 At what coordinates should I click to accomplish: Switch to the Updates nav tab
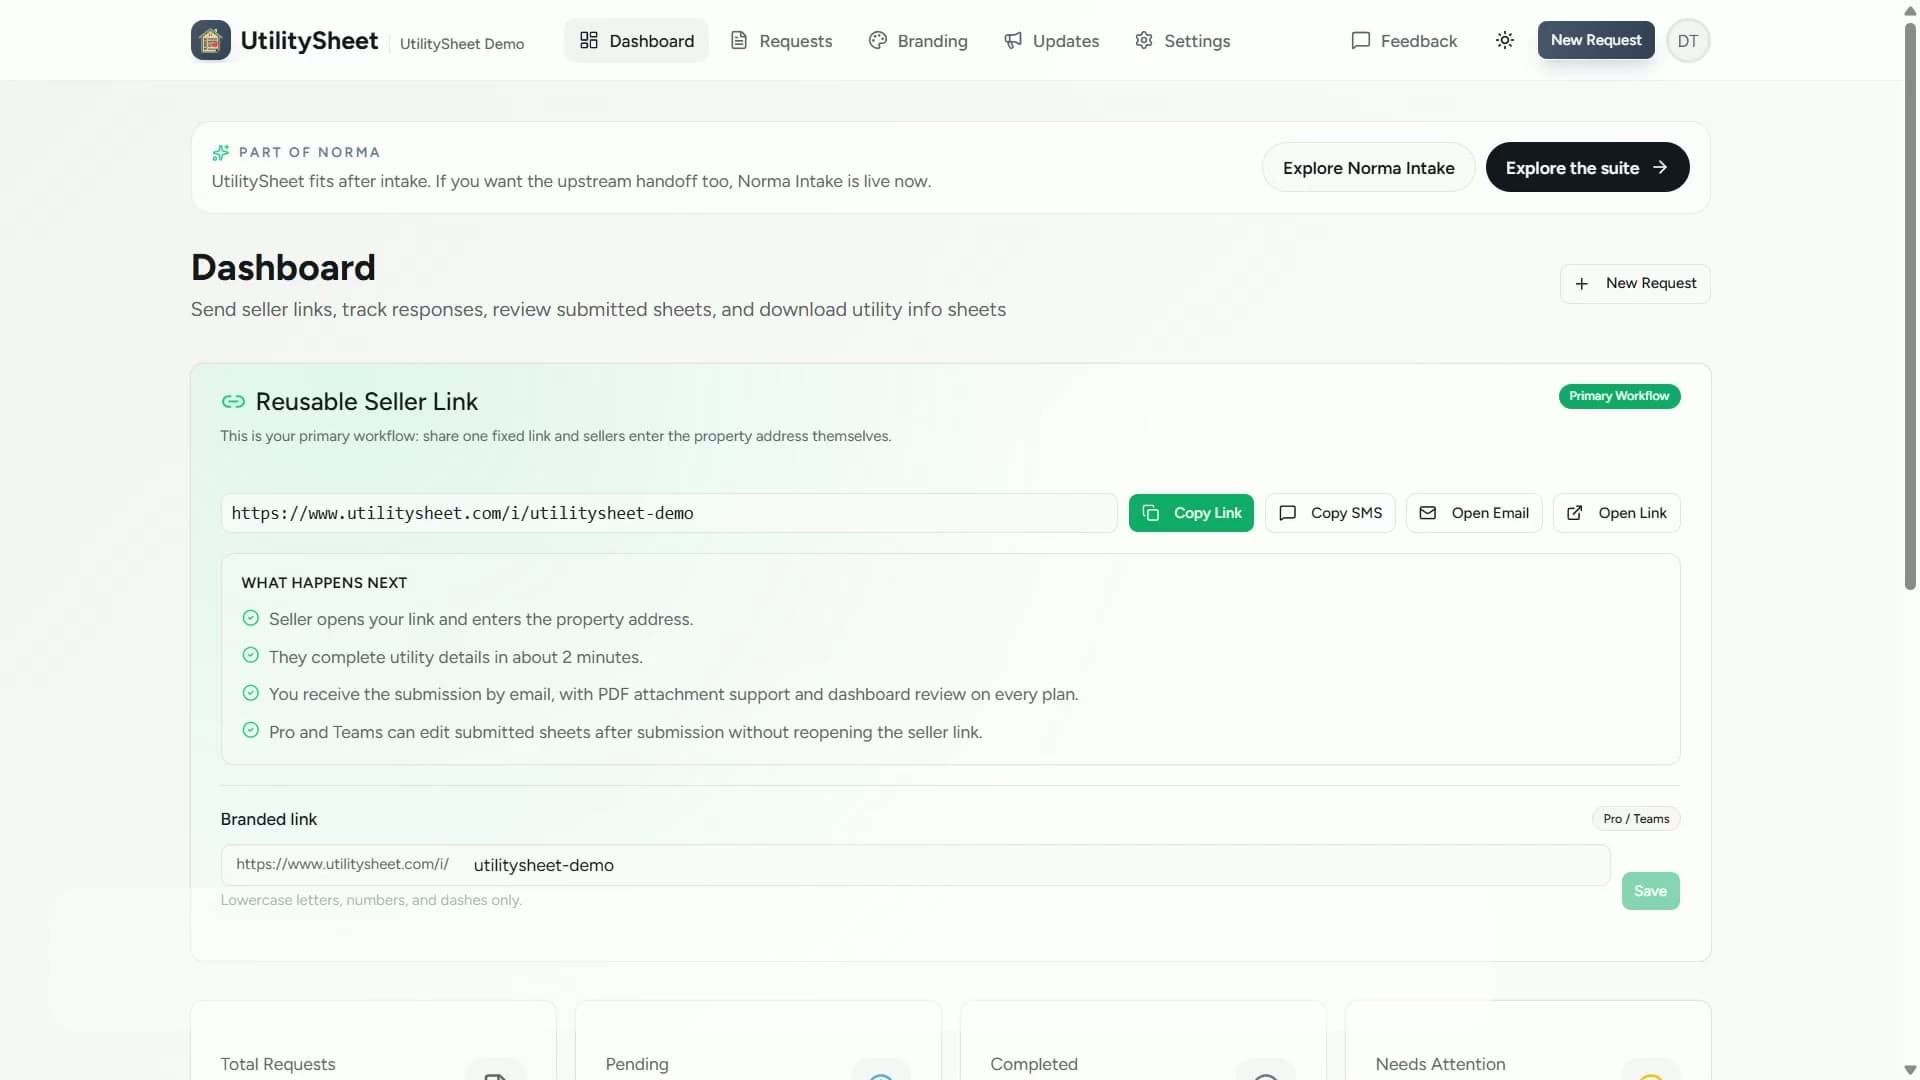(1051, 40)
